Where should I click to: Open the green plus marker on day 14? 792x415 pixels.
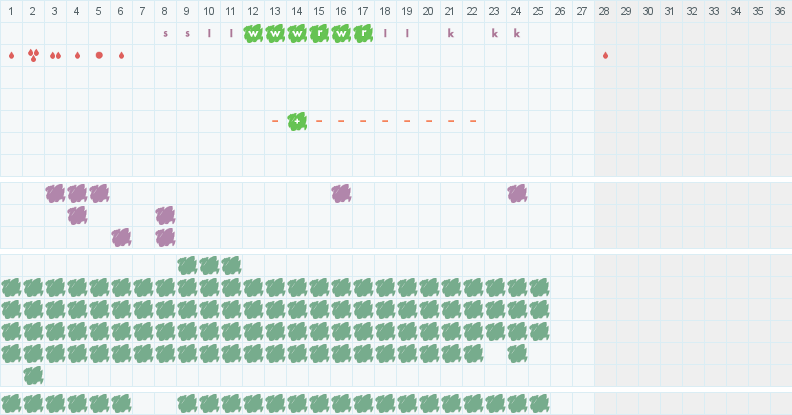pyautogui.click(x=297, y=121)
